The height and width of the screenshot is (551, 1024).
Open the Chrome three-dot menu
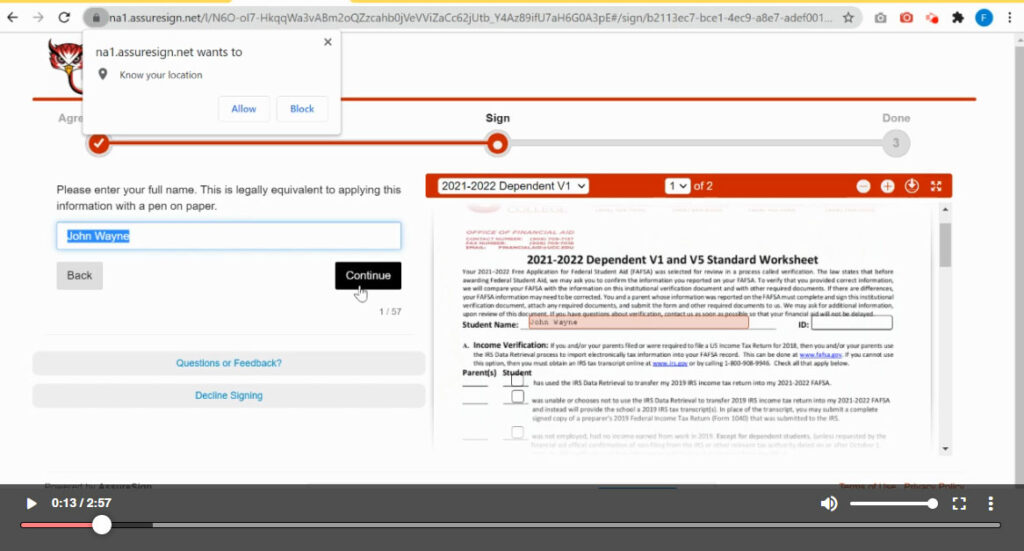coord(1010,18)
